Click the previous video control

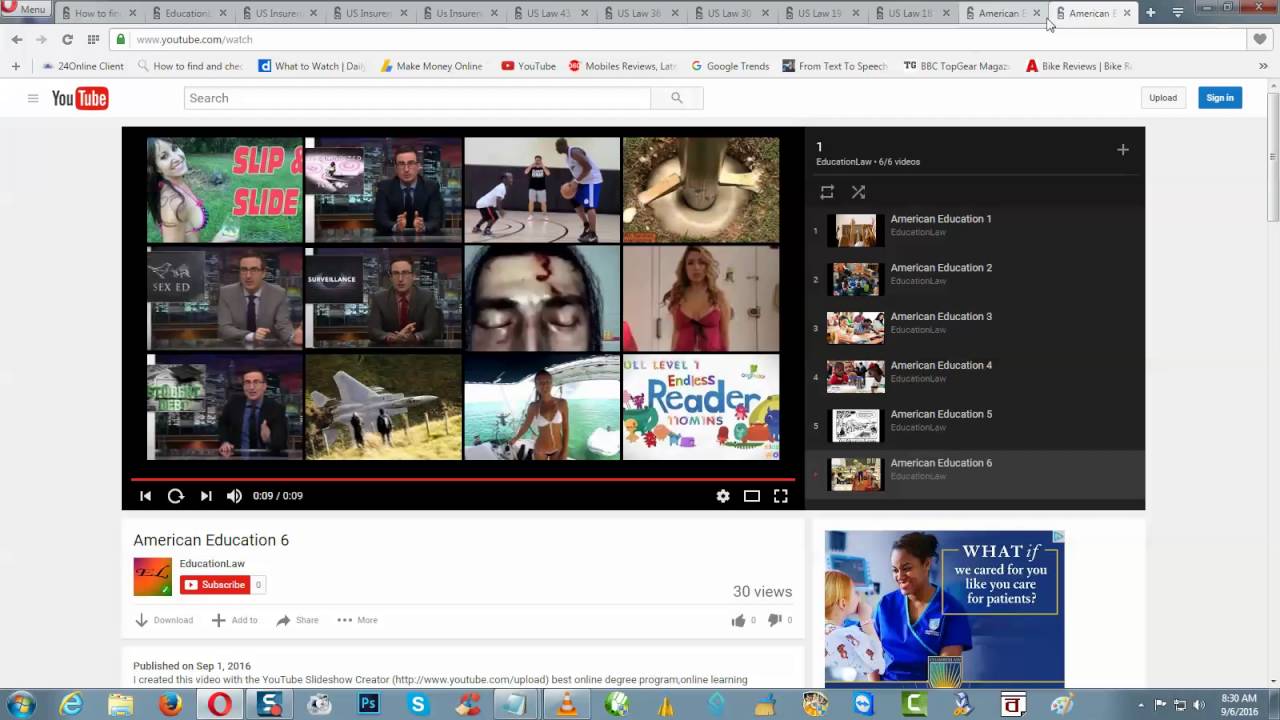click(x=145, y=496)
